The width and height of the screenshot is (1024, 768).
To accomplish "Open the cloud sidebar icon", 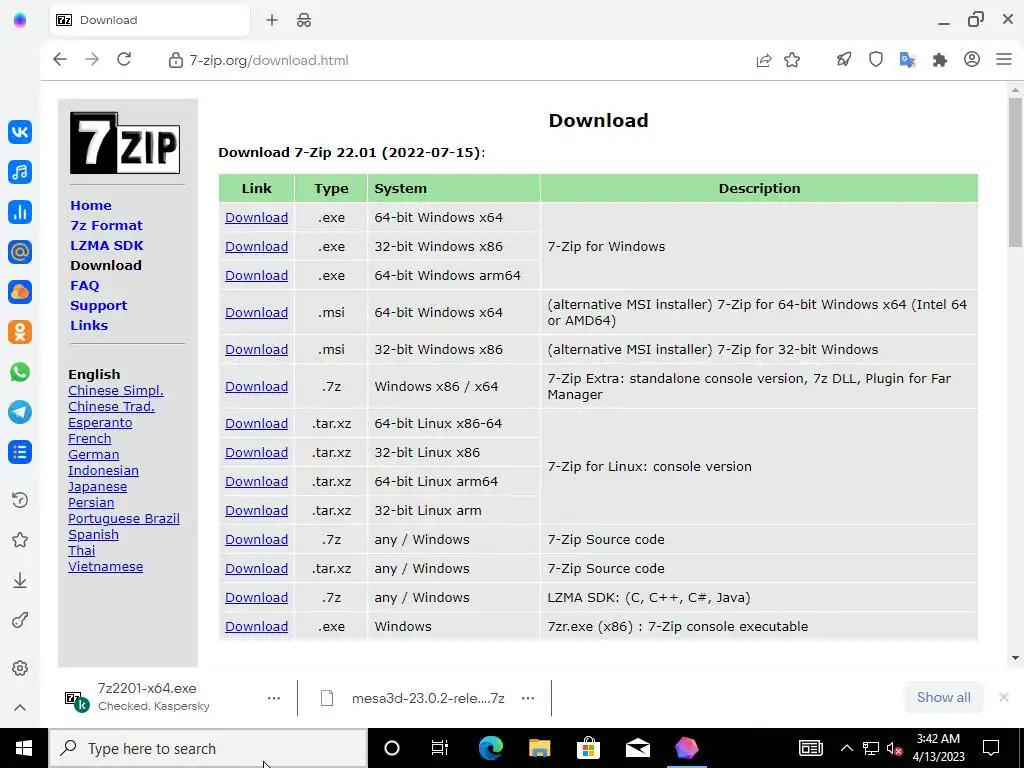I will [x=20, y=292].
